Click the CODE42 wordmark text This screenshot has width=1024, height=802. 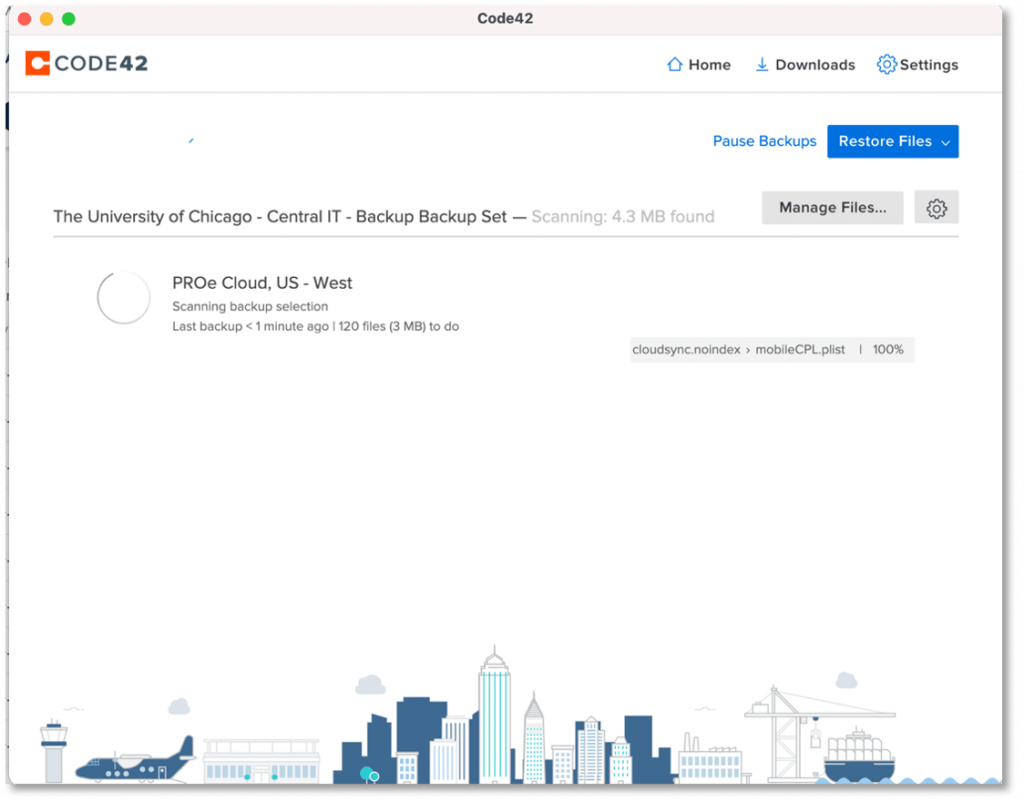(x=101, y=63)
